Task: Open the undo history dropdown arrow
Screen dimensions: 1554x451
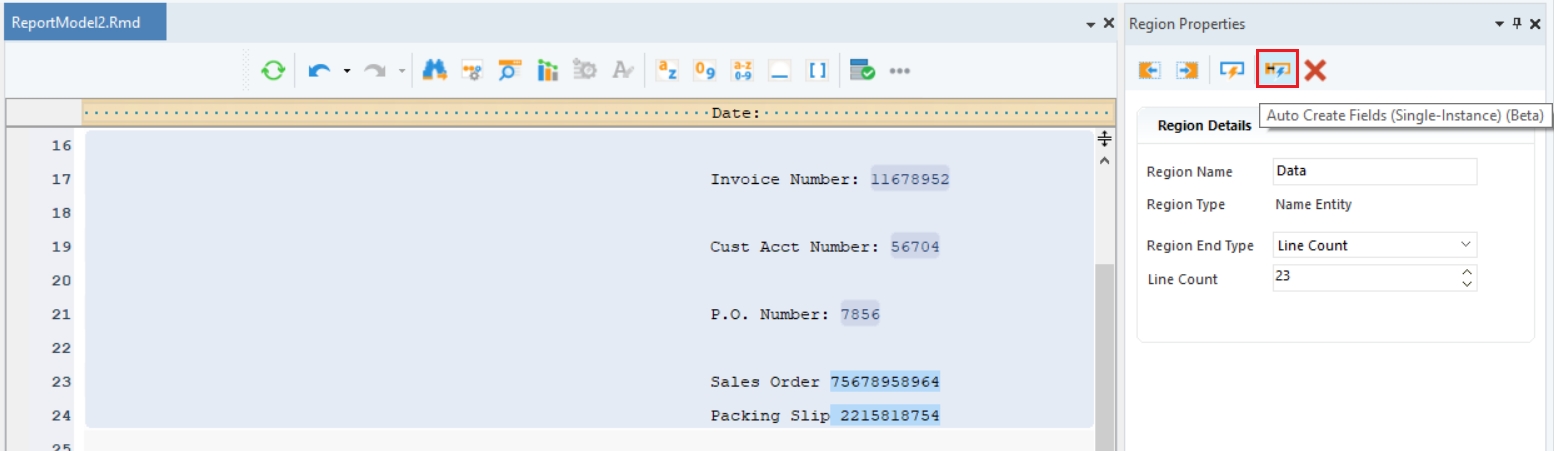Action: click(x=346, y=71)
